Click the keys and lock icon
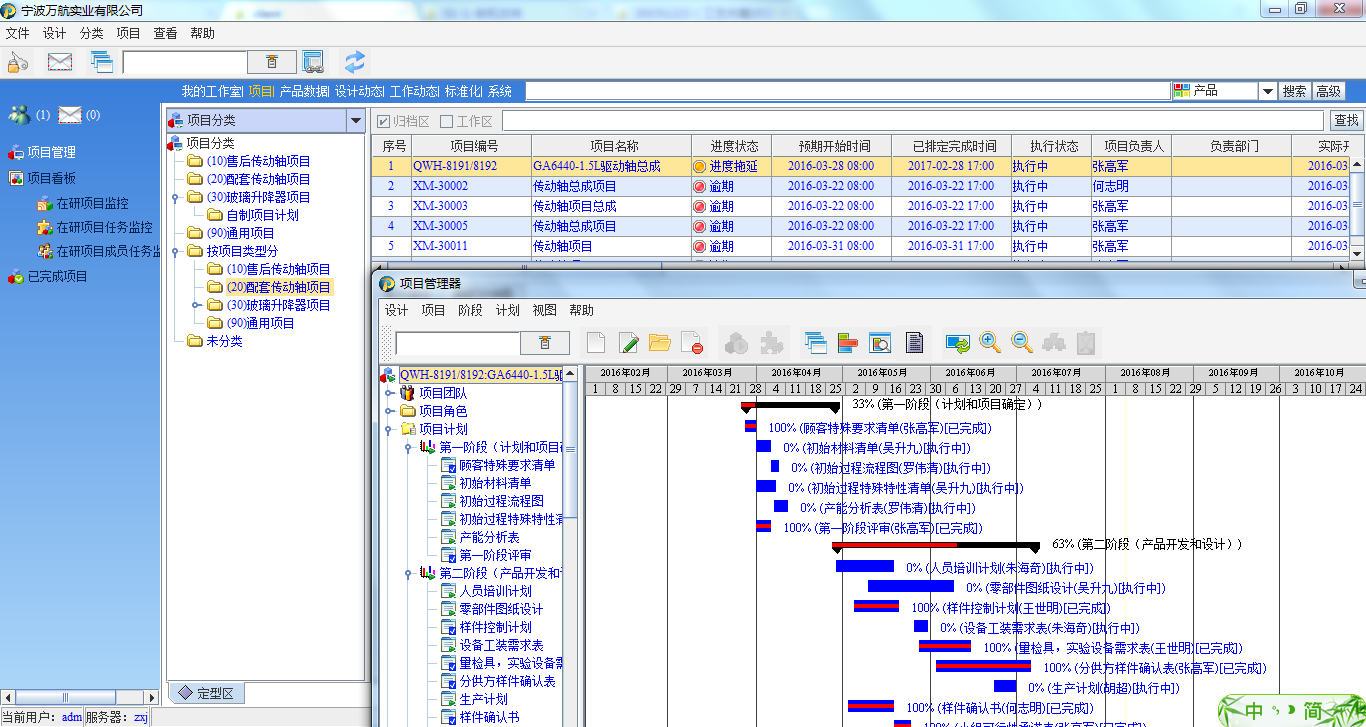The height and width of the screenshot is (727, 1366). coord(18,62)
